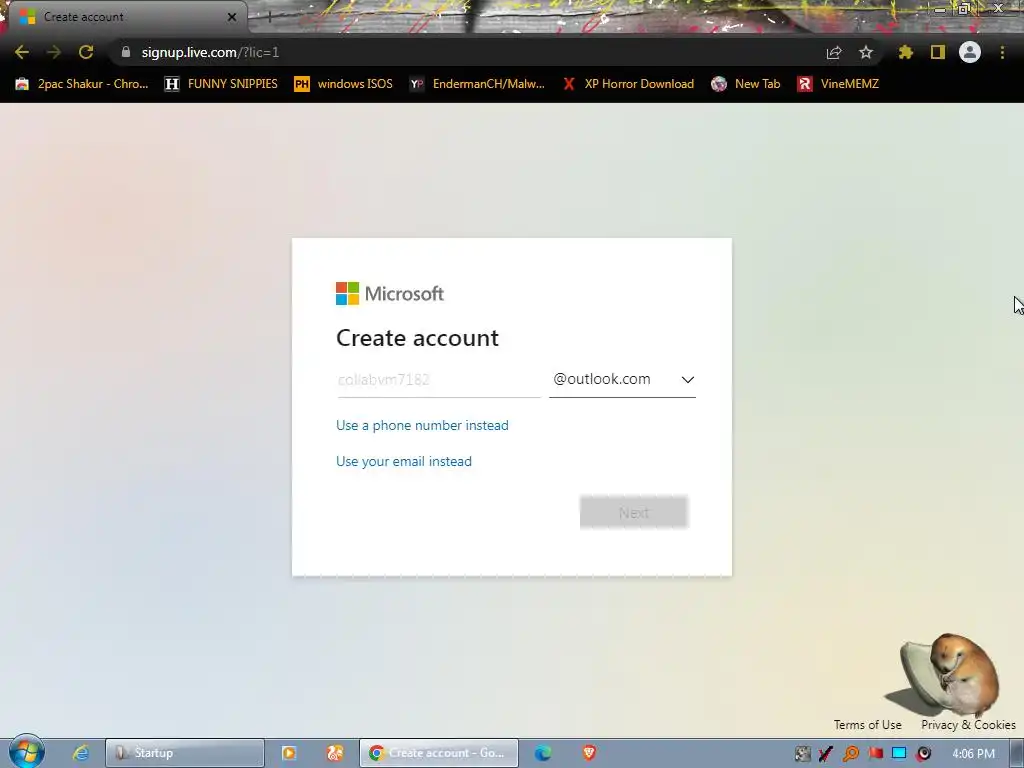The image size is (1024, 768).
Task: Open the New Tab bookmark
Action: click(746, 84)
